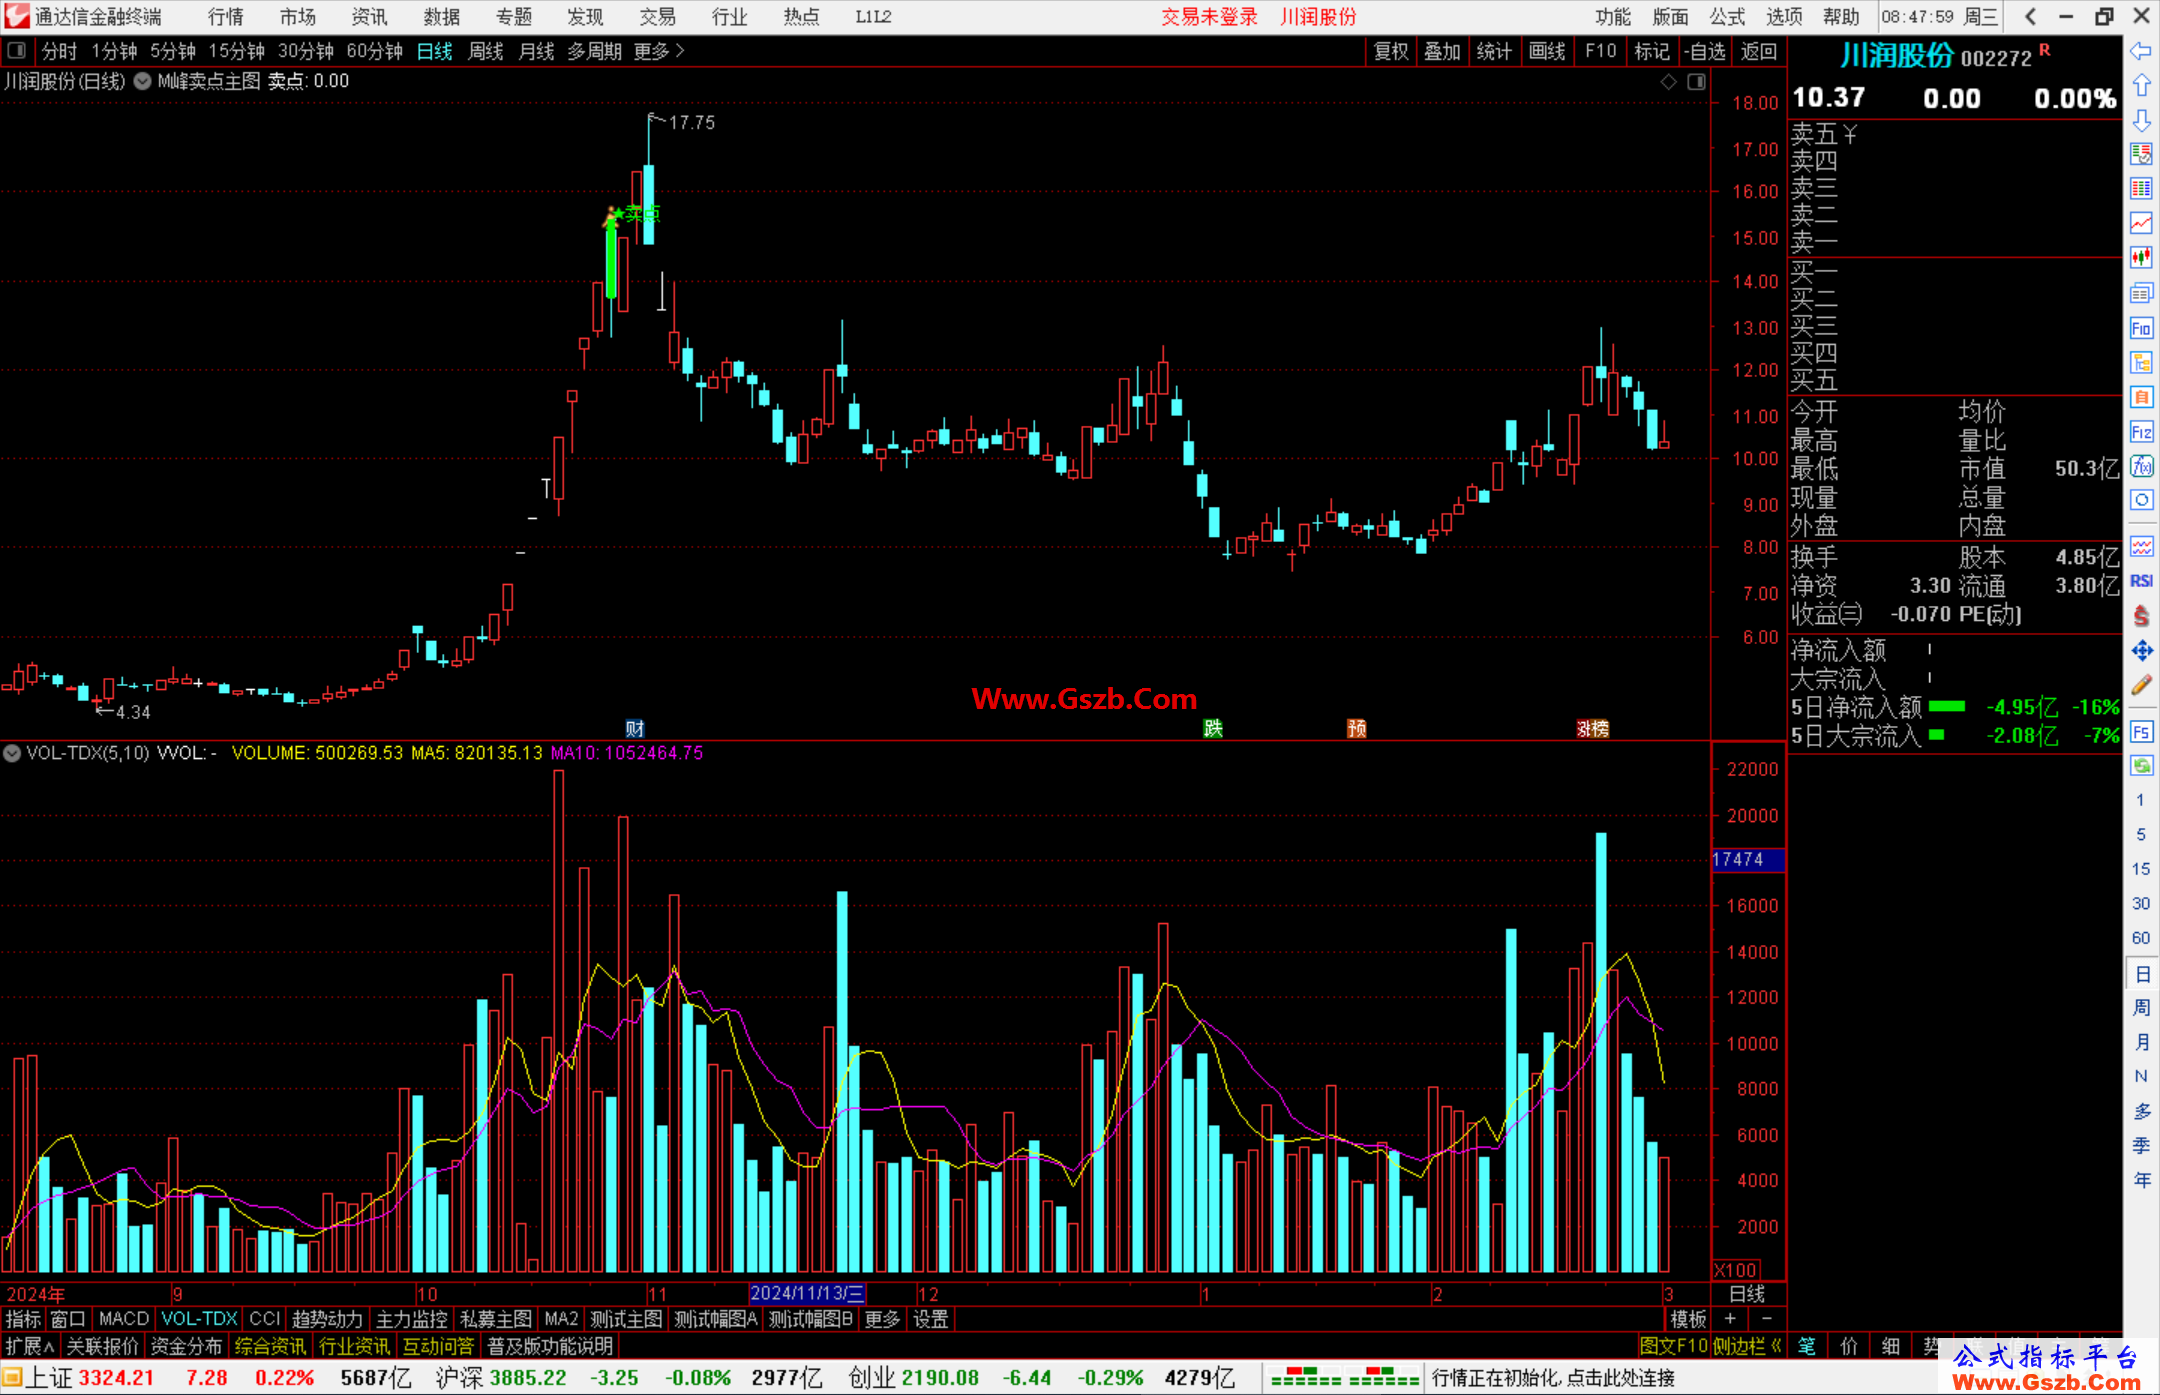
Task: Click the circle icon below the formula icon
Action: click(2141, 499)
